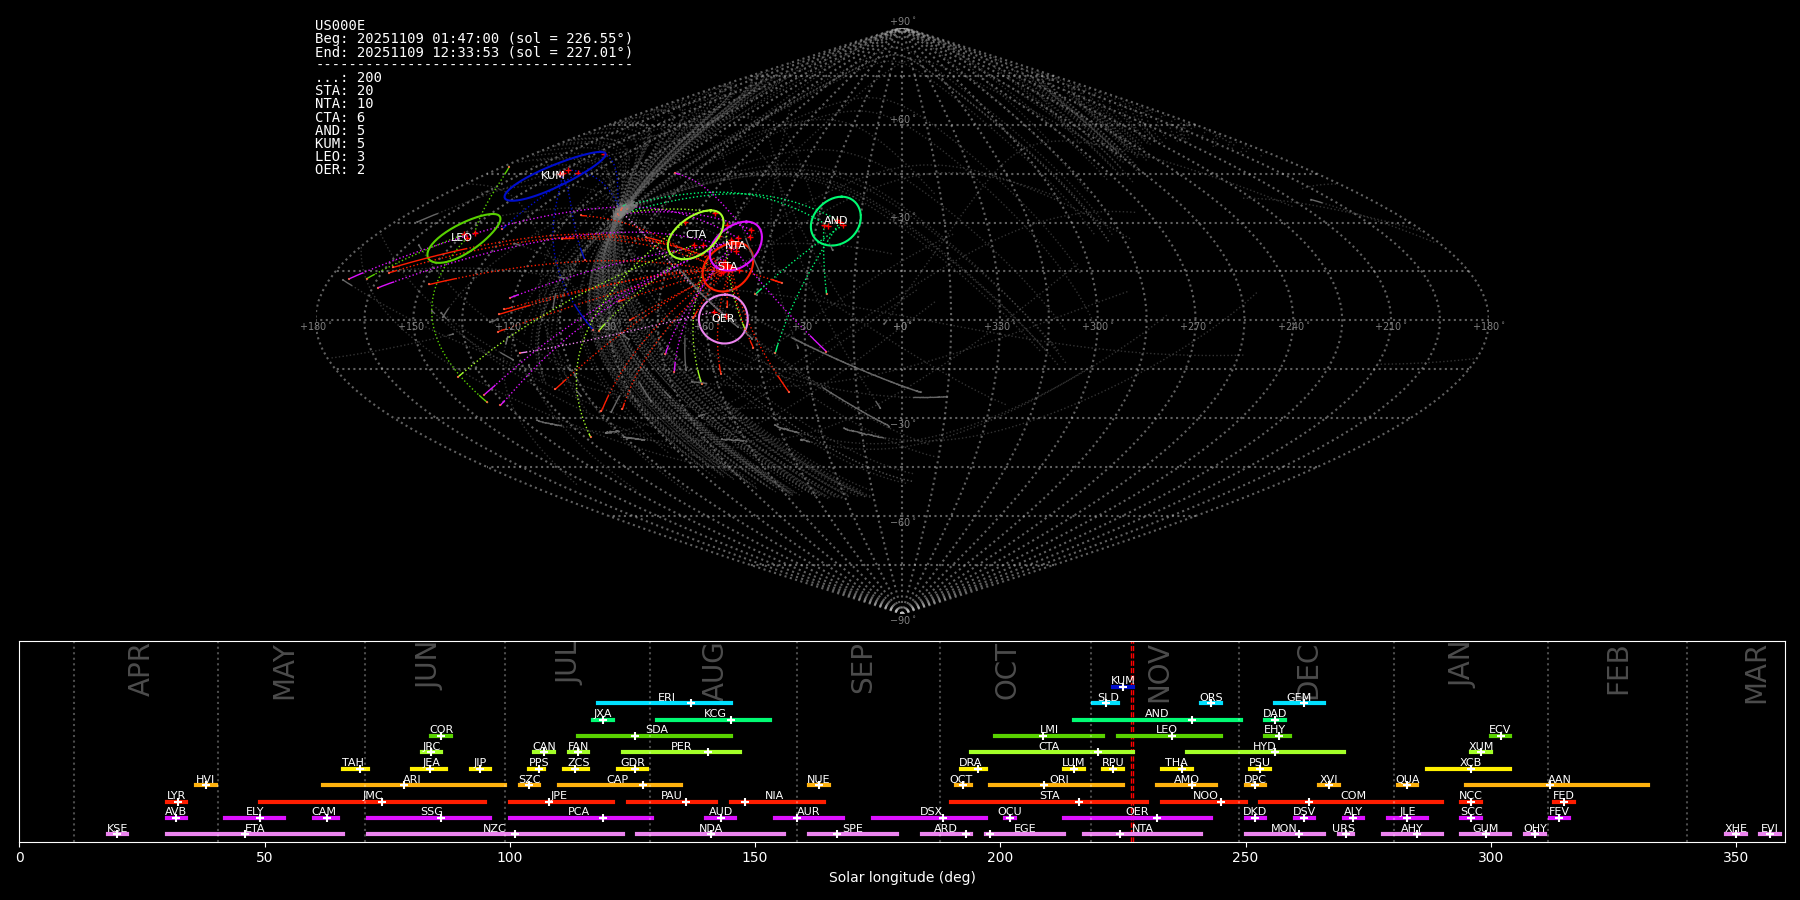Pick the NTA radiant label on the sky map

coord(735,246)
